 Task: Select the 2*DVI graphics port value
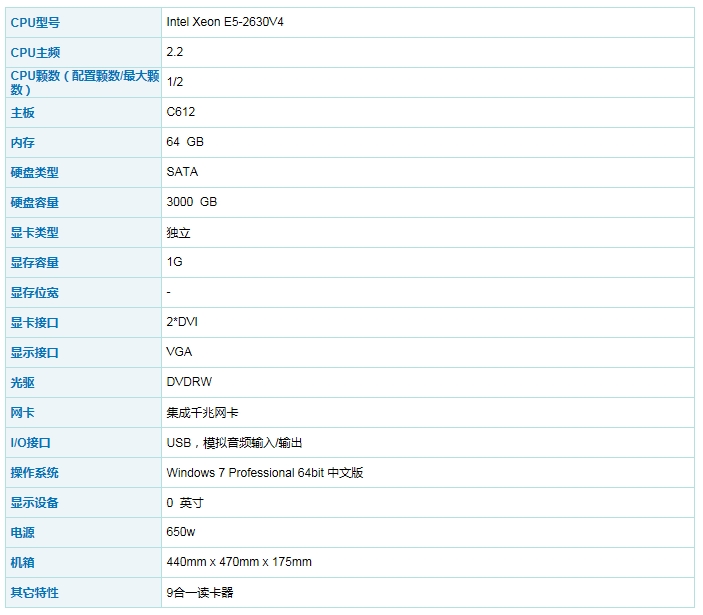[x=184, y=322]
